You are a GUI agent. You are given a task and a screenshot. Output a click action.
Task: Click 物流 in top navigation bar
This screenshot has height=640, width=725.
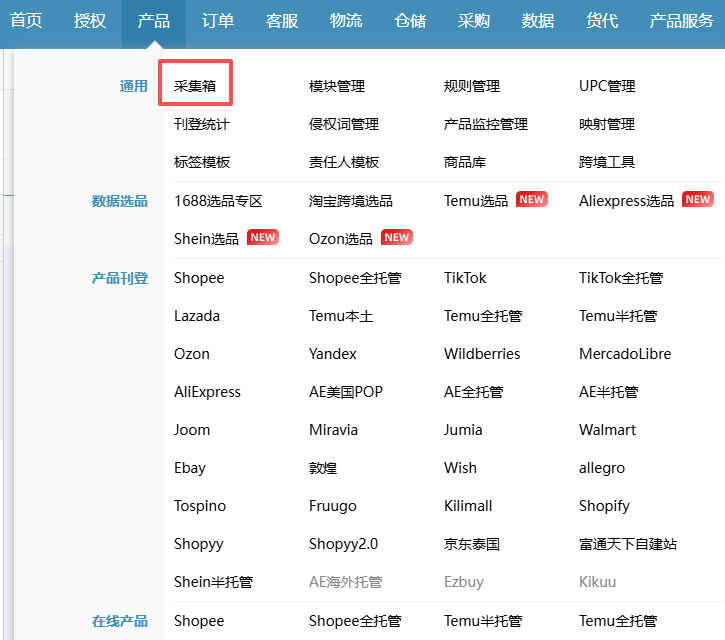(346, 21)
